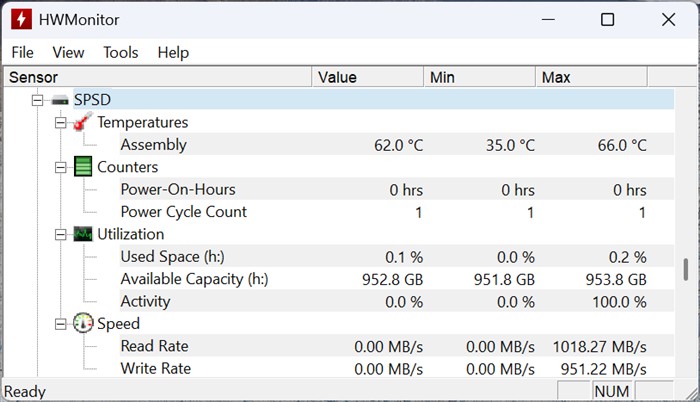
Task: Open the File menu
Action: point(22,52)
